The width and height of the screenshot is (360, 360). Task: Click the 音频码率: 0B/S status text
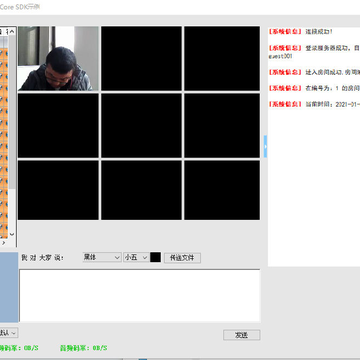click(84, 348)
